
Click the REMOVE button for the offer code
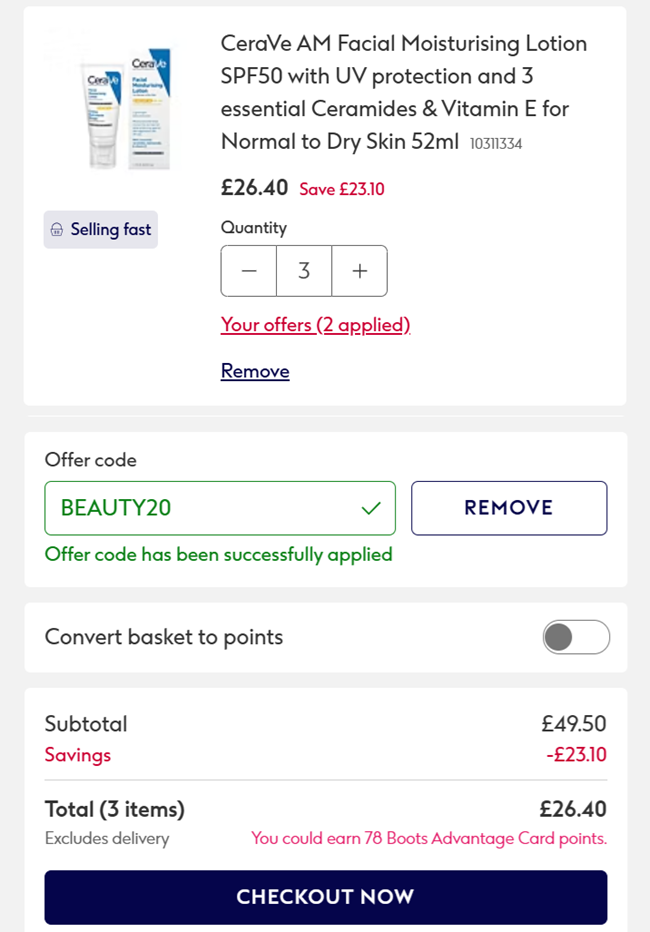509,508
